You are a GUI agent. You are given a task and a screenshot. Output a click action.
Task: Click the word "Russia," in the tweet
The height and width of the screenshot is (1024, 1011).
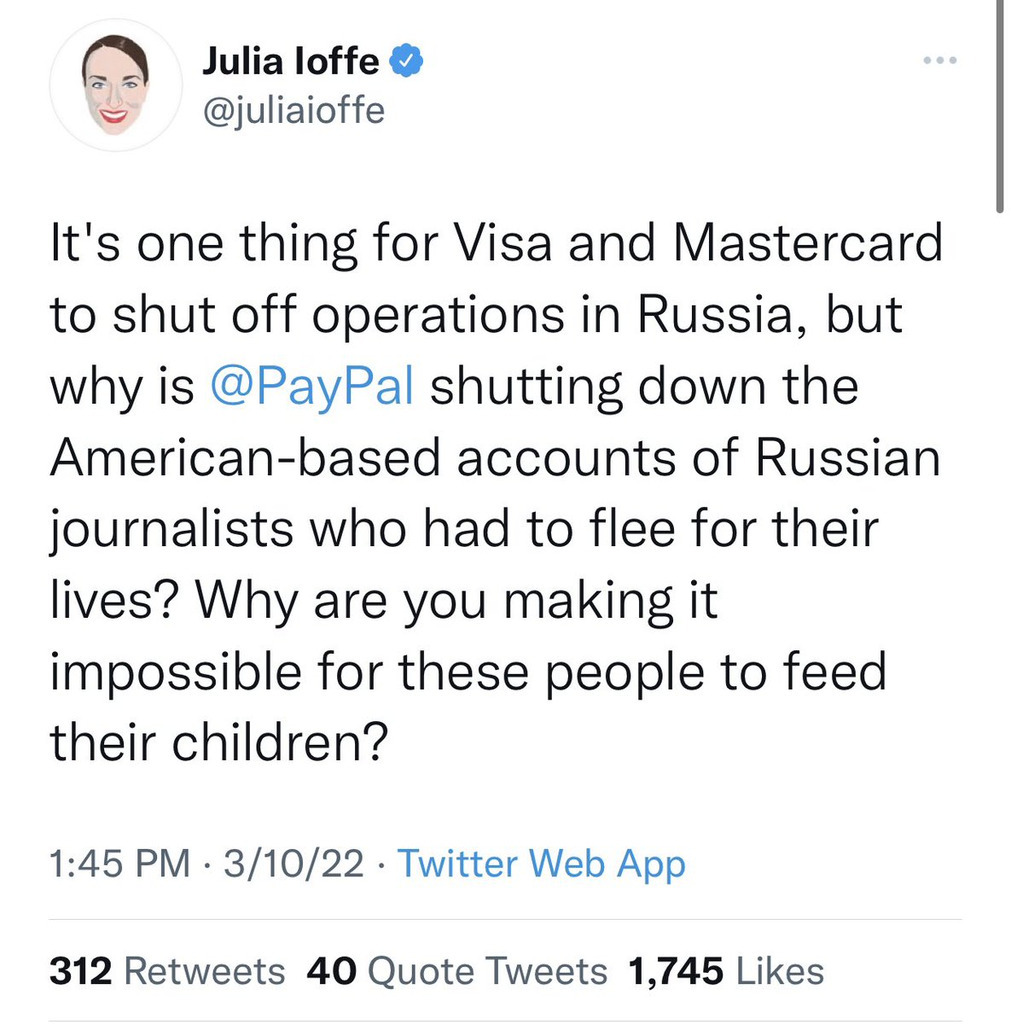705,315
